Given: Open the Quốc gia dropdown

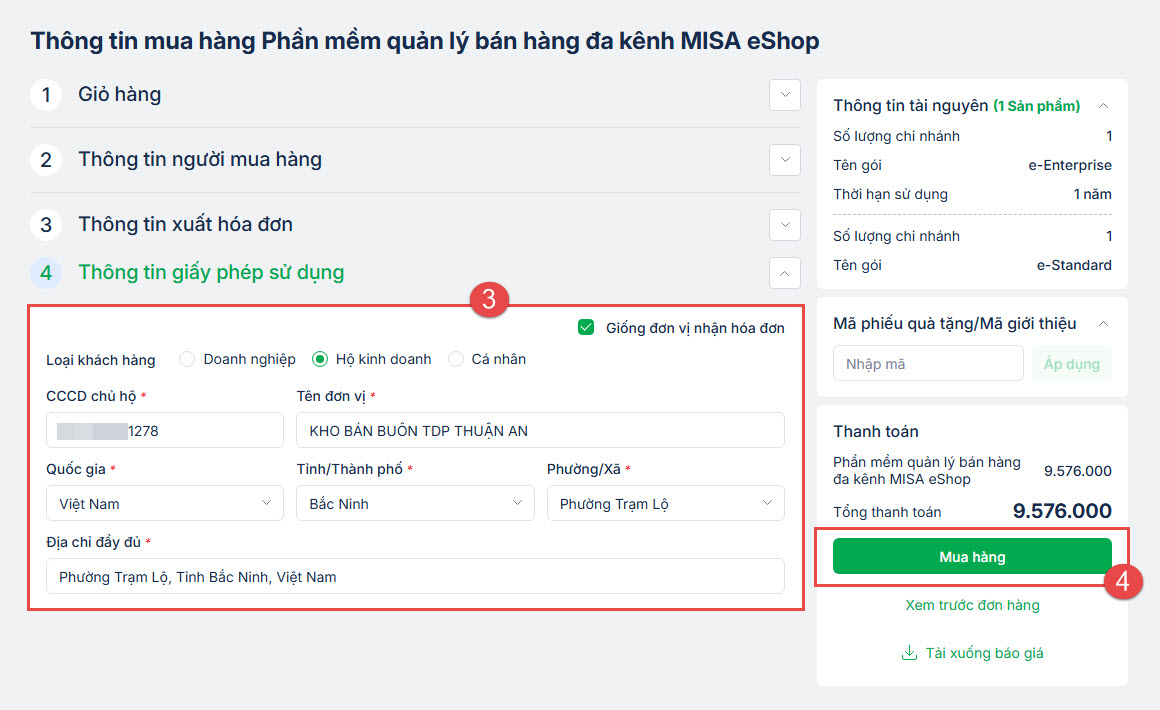Looking at the screenshot, I should [x=165, y=504].
